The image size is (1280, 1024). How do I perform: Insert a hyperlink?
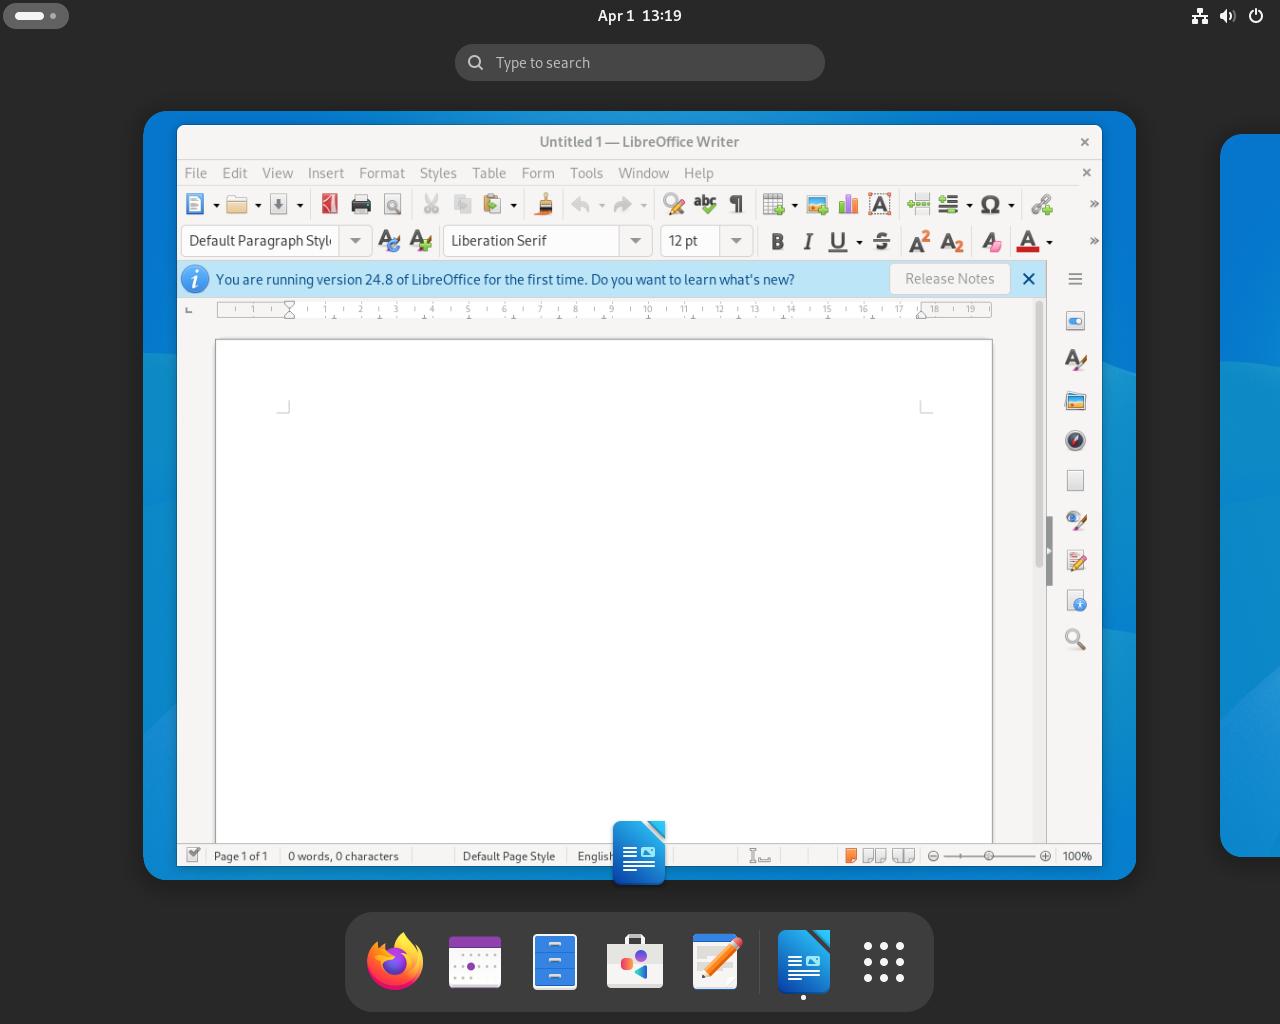(1041, 204)
